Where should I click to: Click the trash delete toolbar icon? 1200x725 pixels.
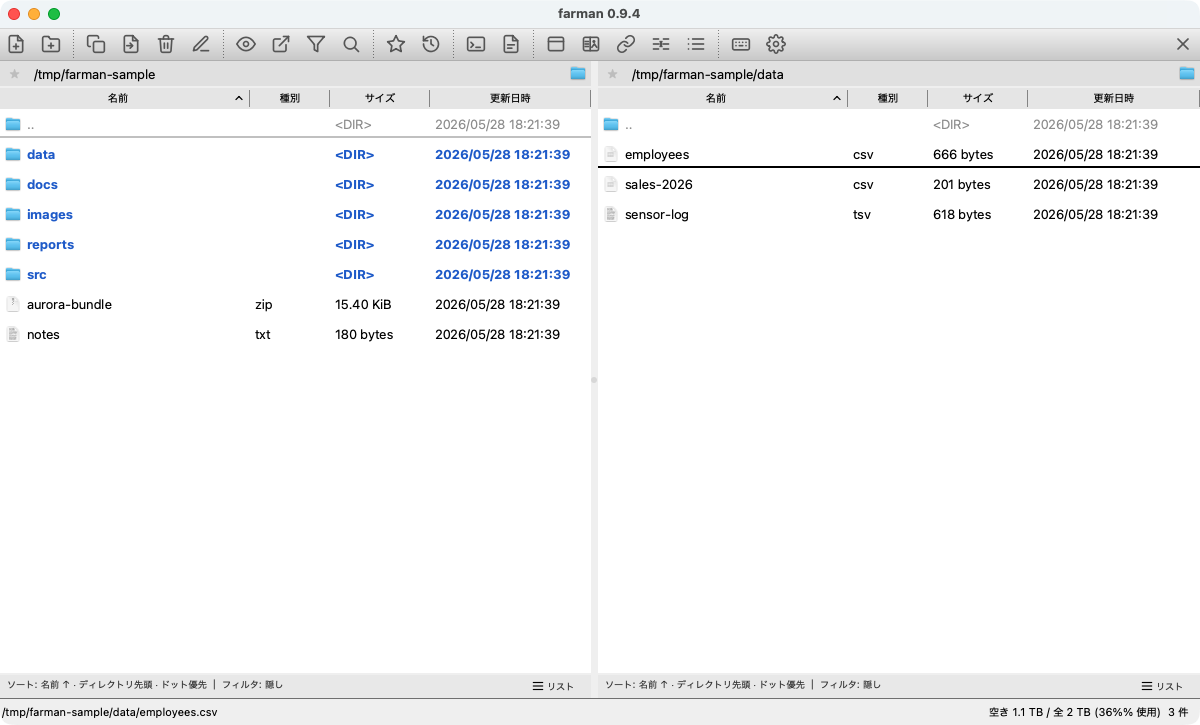coord(166,44)
